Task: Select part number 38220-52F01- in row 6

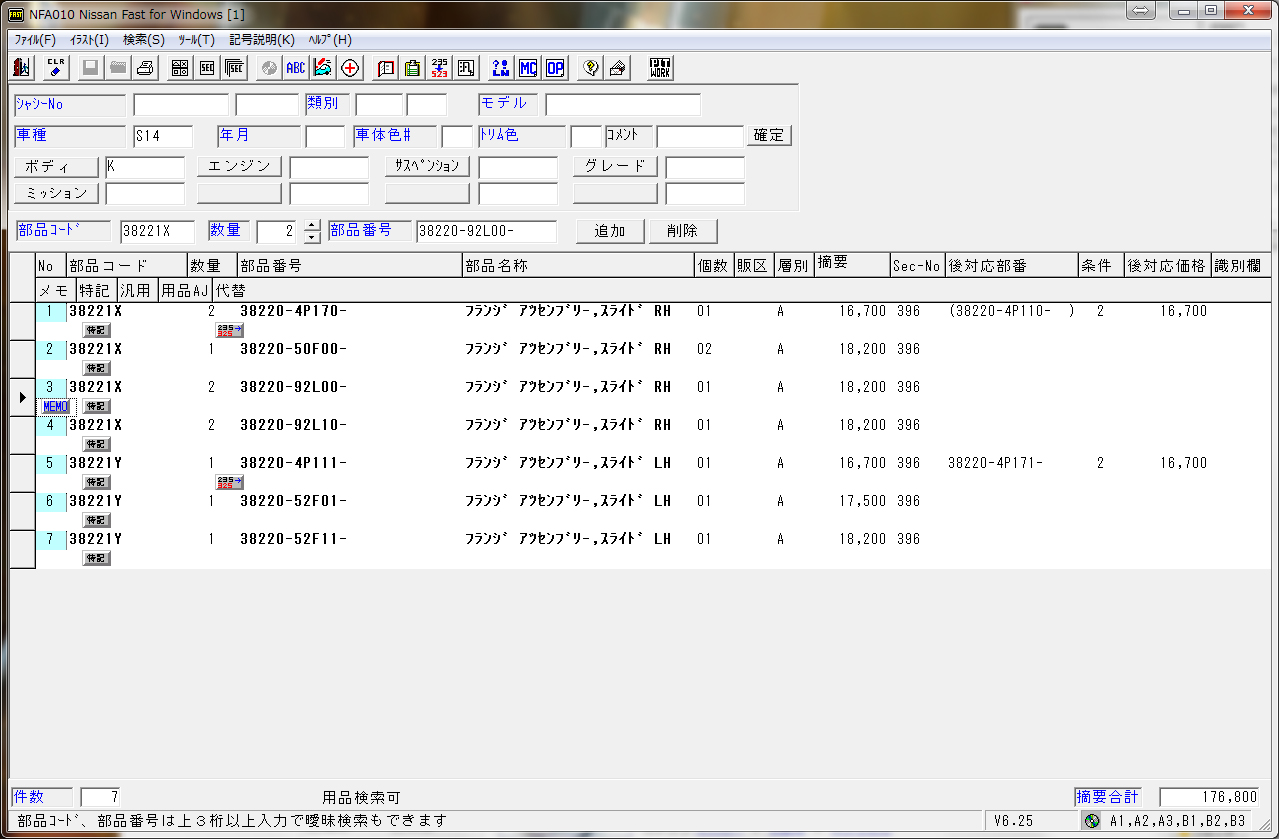Action: point(294,501)
